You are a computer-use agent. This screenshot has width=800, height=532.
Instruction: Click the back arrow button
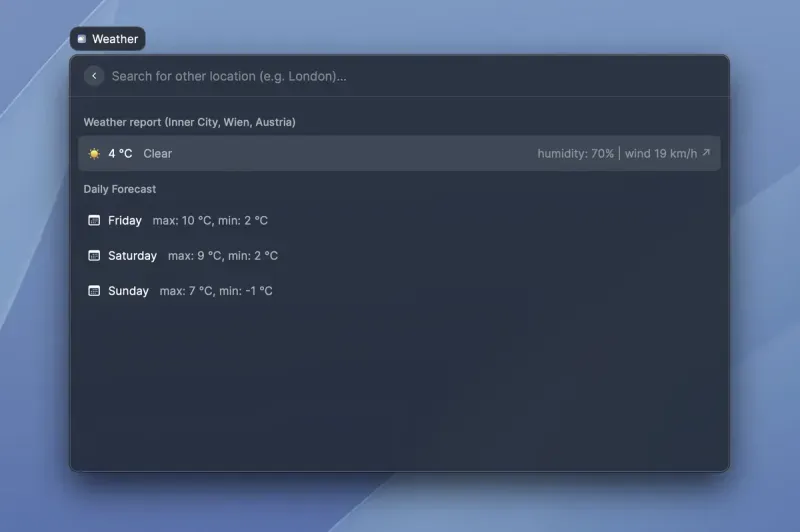[x=94, y=76]
